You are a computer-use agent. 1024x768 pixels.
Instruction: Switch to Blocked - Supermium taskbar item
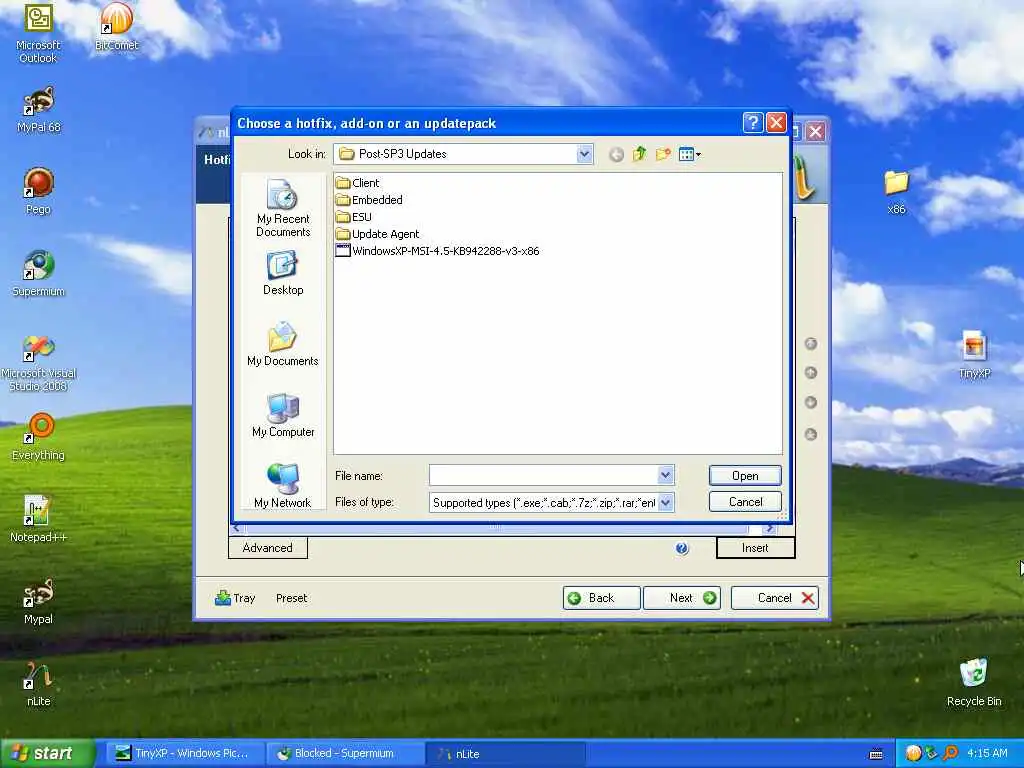coord(345,753)
